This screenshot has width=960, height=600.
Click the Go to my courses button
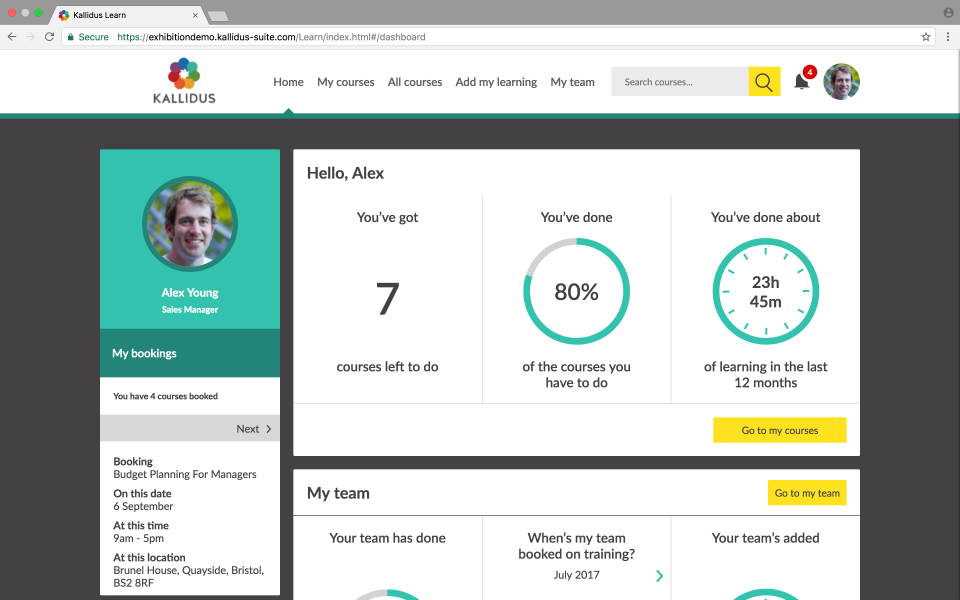click(x=779, y=430)
